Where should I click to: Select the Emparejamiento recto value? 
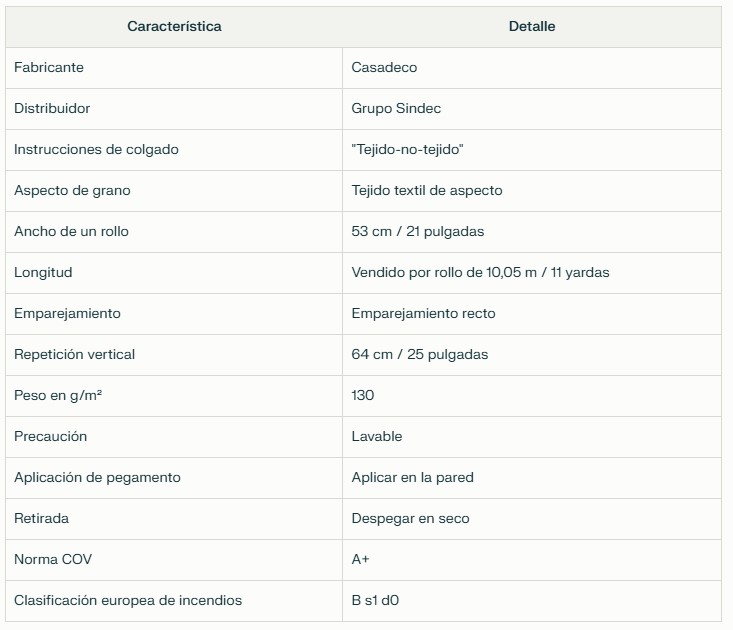423,313
